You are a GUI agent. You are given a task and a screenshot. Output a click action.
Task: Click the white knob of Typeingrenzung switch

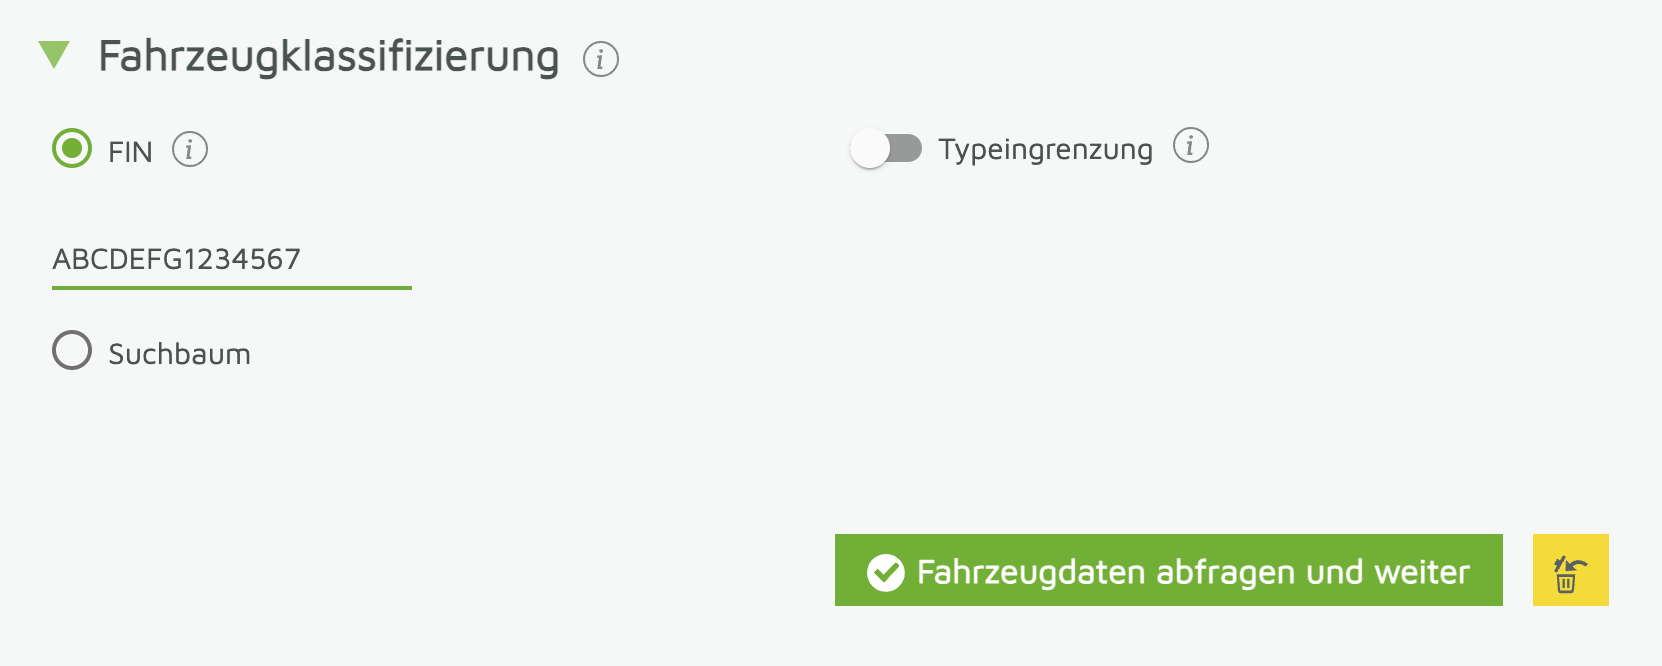(x=870, y=149)
